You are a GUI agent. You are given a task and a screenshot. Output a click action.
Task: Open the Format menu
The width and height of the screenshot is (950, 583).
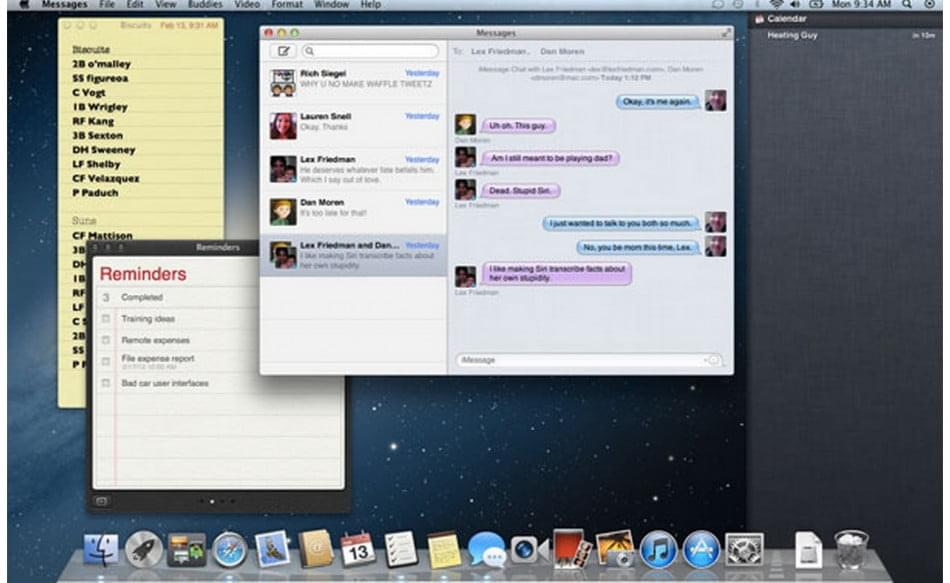[x=287, y=5]
